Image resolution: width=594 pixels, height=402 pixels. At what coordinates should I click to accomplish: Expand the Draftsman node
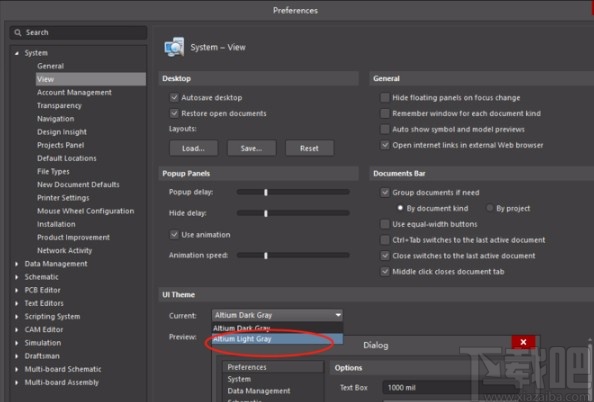click(17, 356)
